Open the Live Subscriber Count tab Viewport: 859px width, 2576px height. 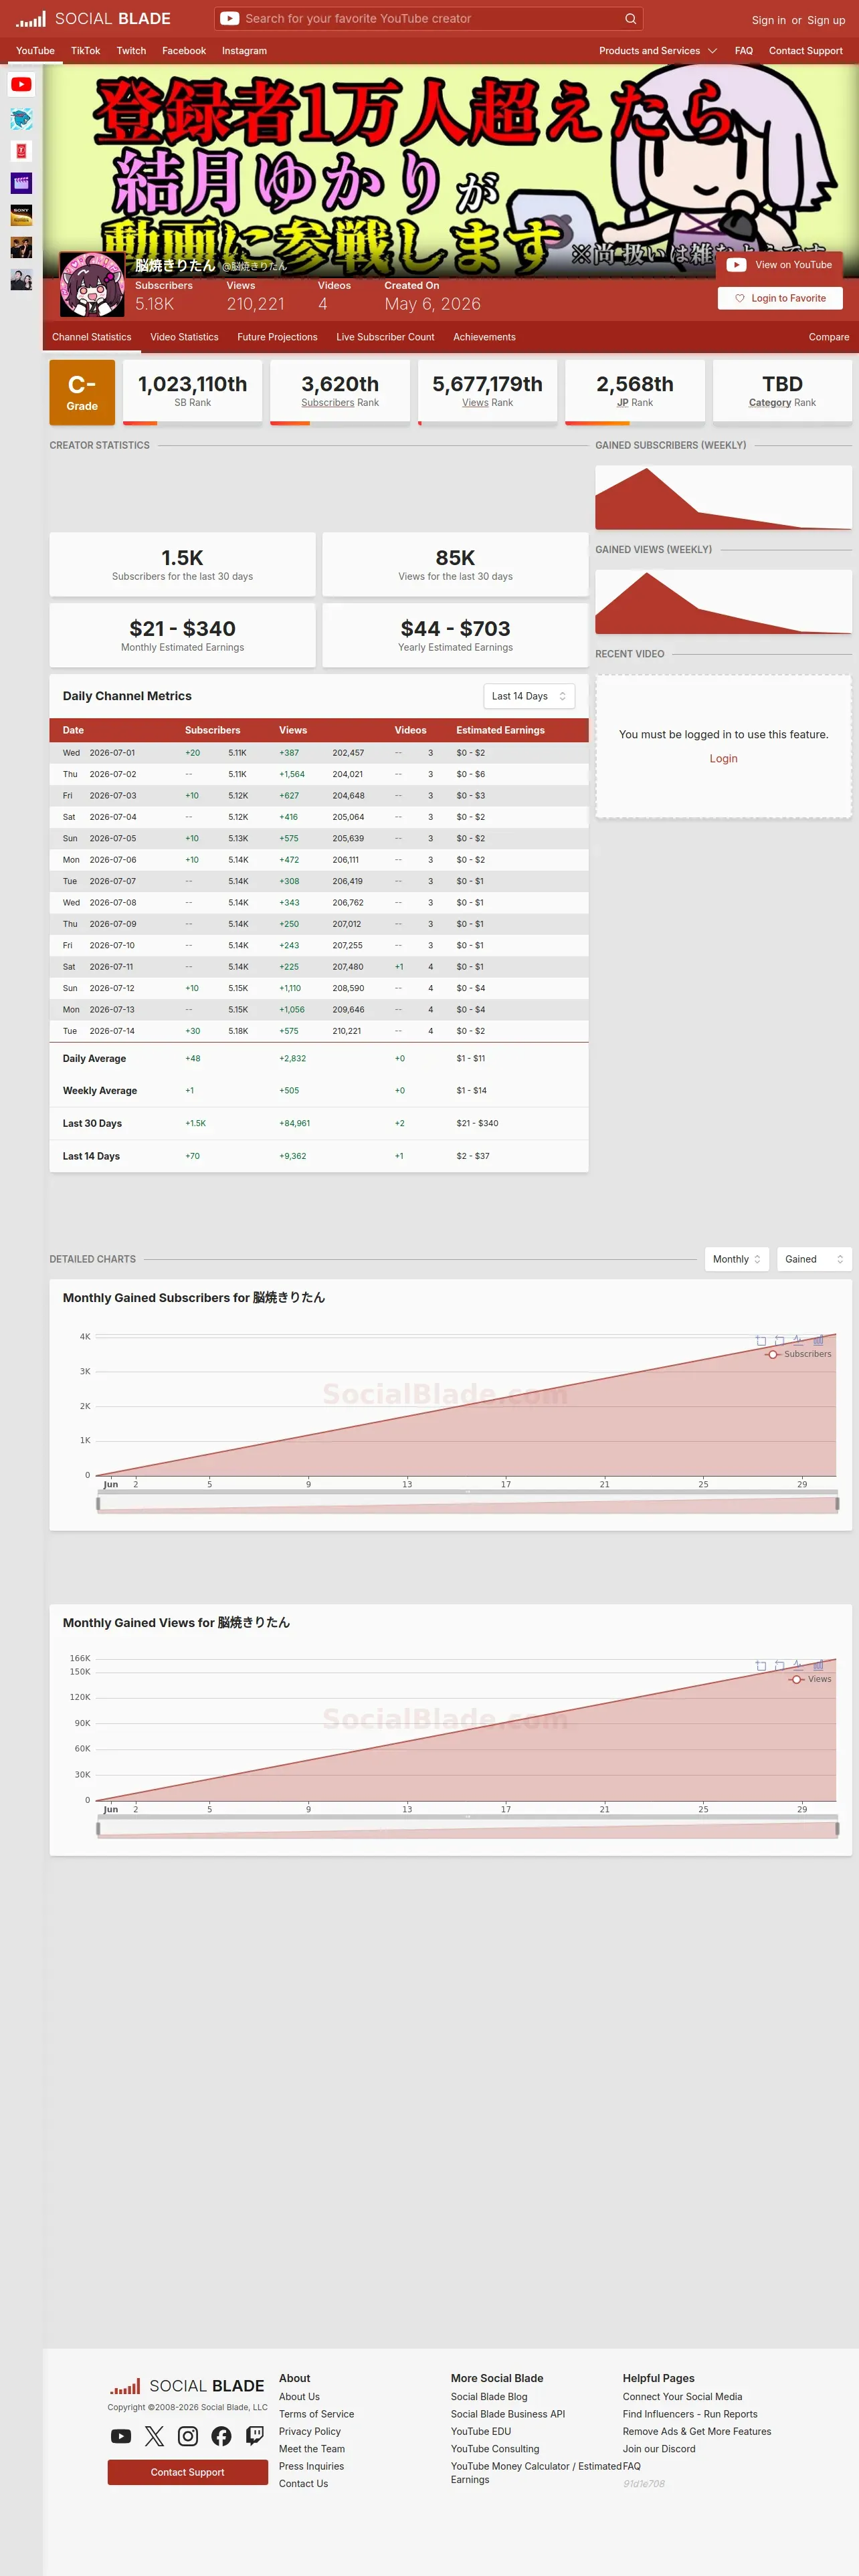pos(385,337)
